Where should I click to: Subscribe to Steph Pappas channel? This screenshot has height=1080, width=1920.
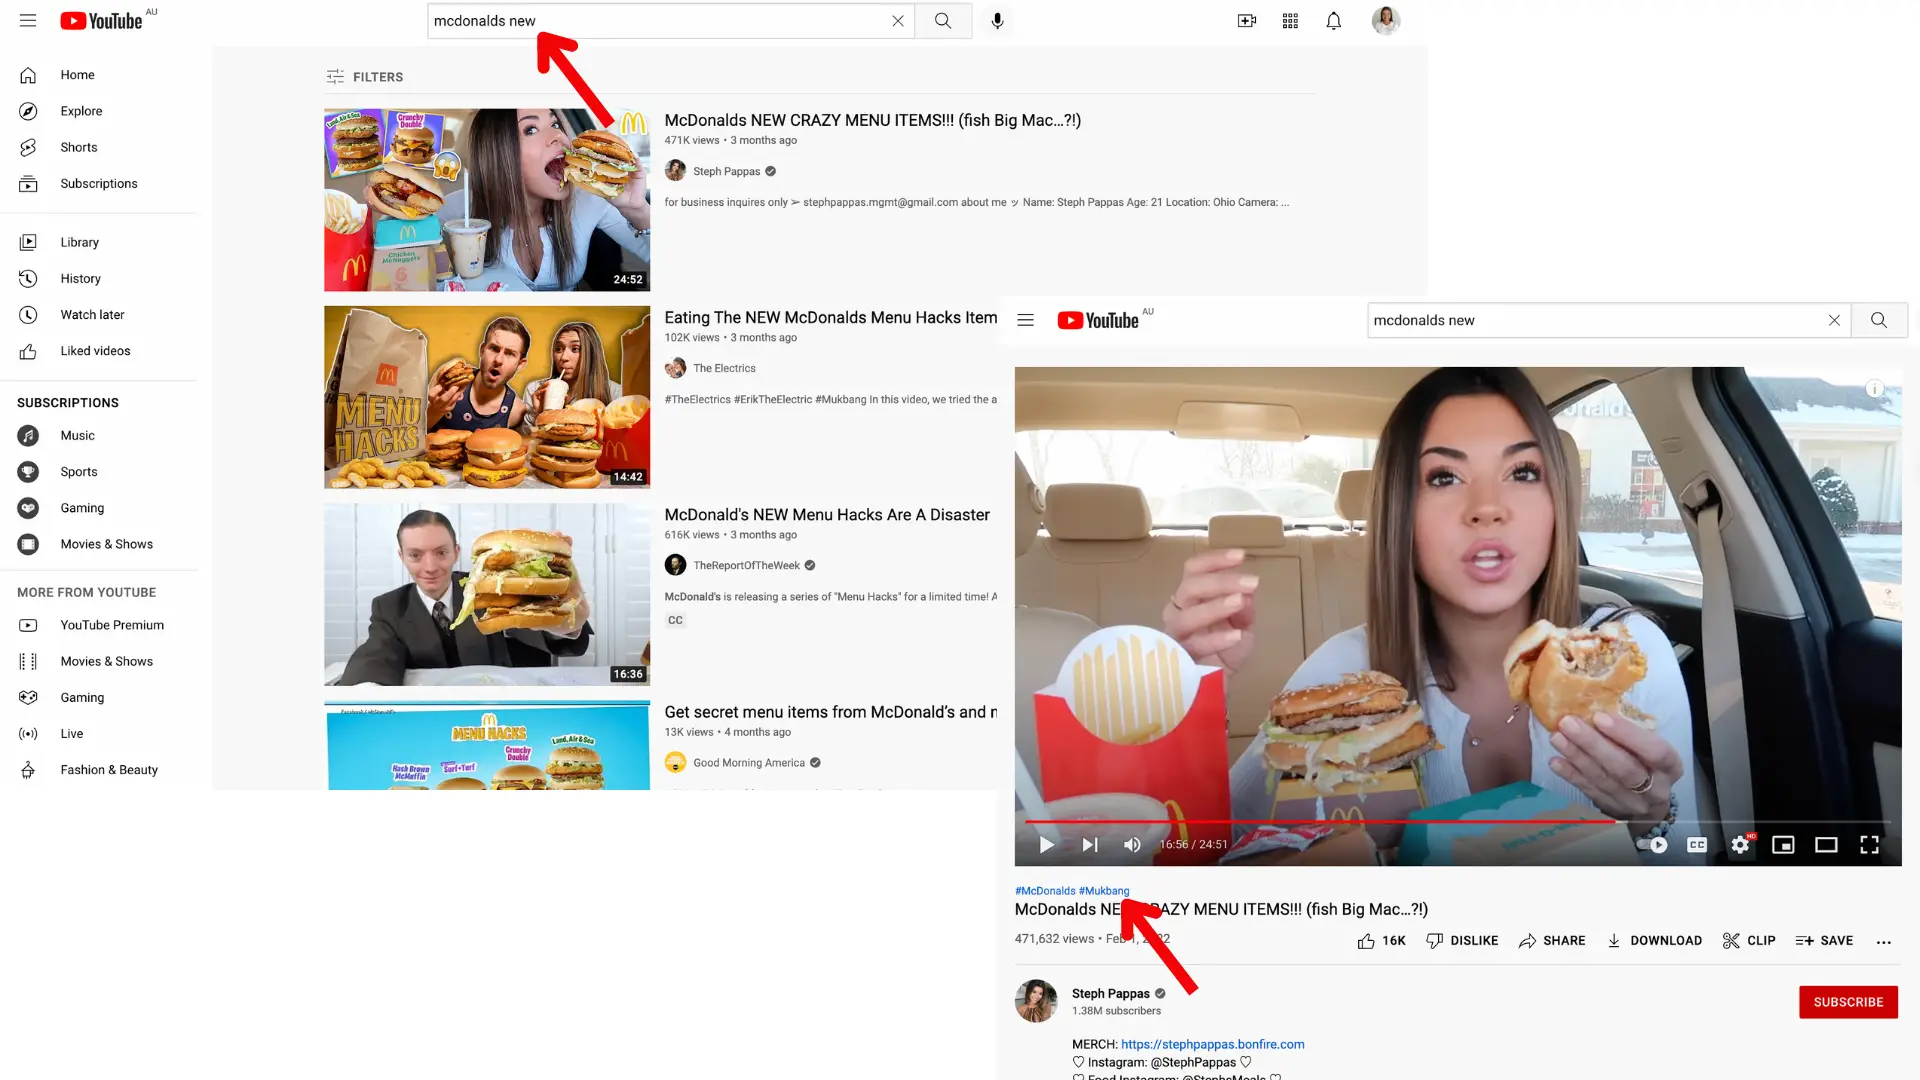pos(1848,1001)
